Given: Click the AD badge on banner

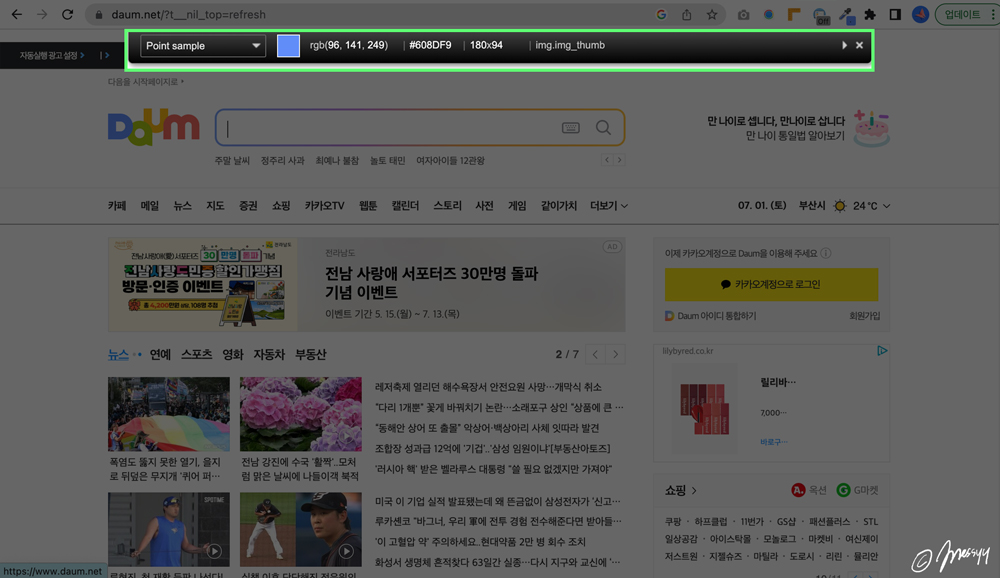Looking at the screenshot, I should coord(612,247).
